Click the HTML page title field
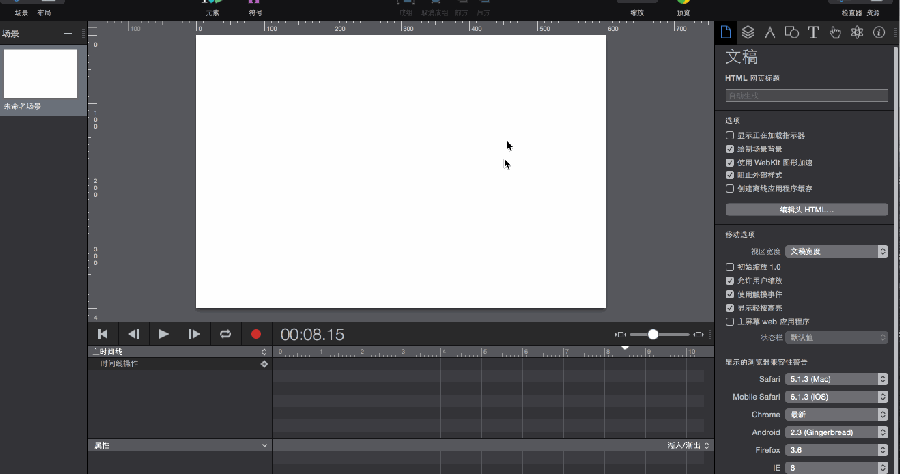The width and height of the screenshot is (900, 474). pyautogui.click(x=806, y=96)
